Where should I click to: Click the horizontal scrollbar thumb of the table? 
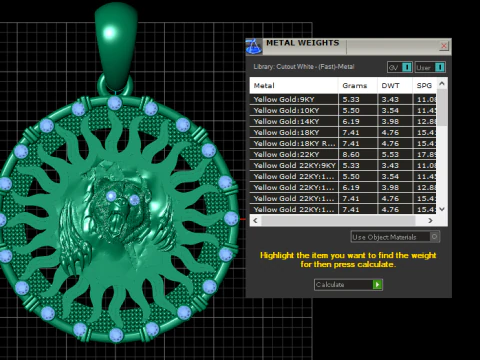click(x=338, y=220)
